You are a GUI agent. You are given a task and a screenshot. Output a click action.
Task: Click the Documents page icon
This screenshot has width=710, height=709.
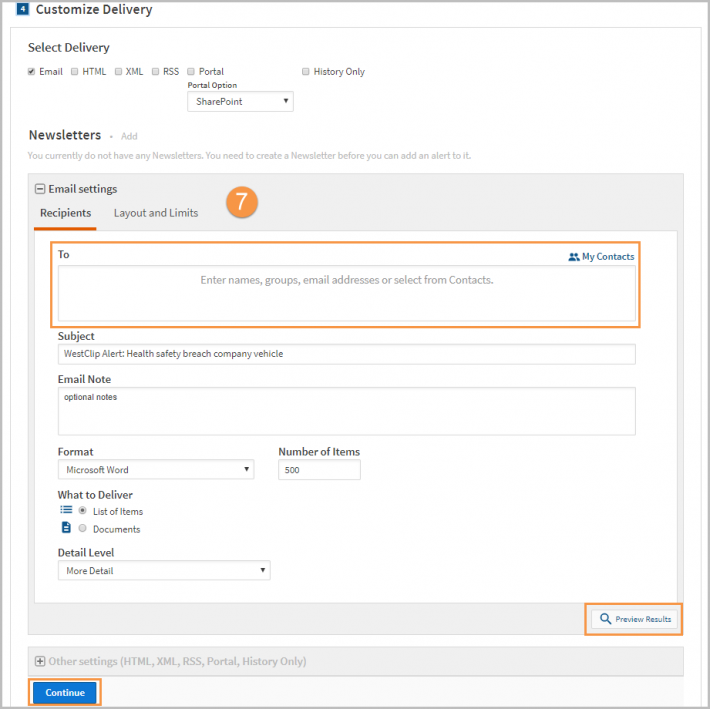click(66, 527)
